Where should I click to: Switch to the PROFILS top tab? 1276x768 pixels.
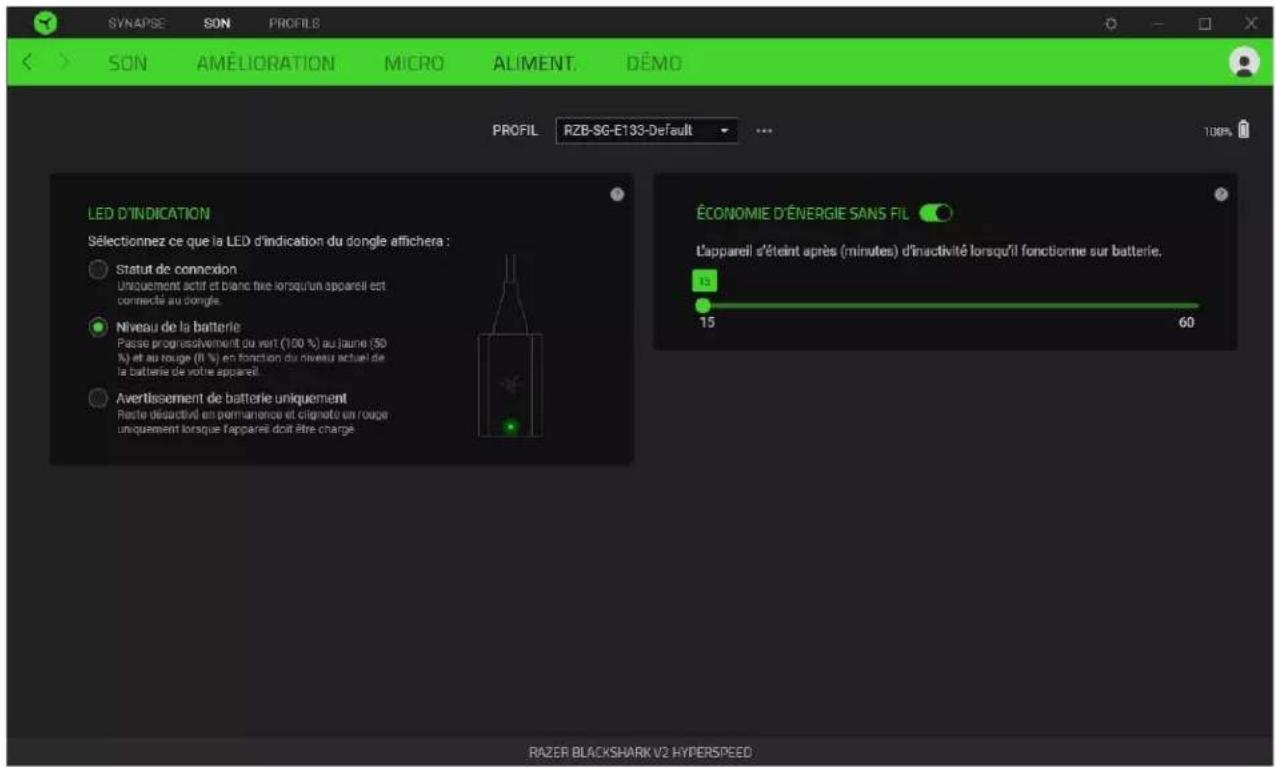pyautogui.click(x=294, y=22)
